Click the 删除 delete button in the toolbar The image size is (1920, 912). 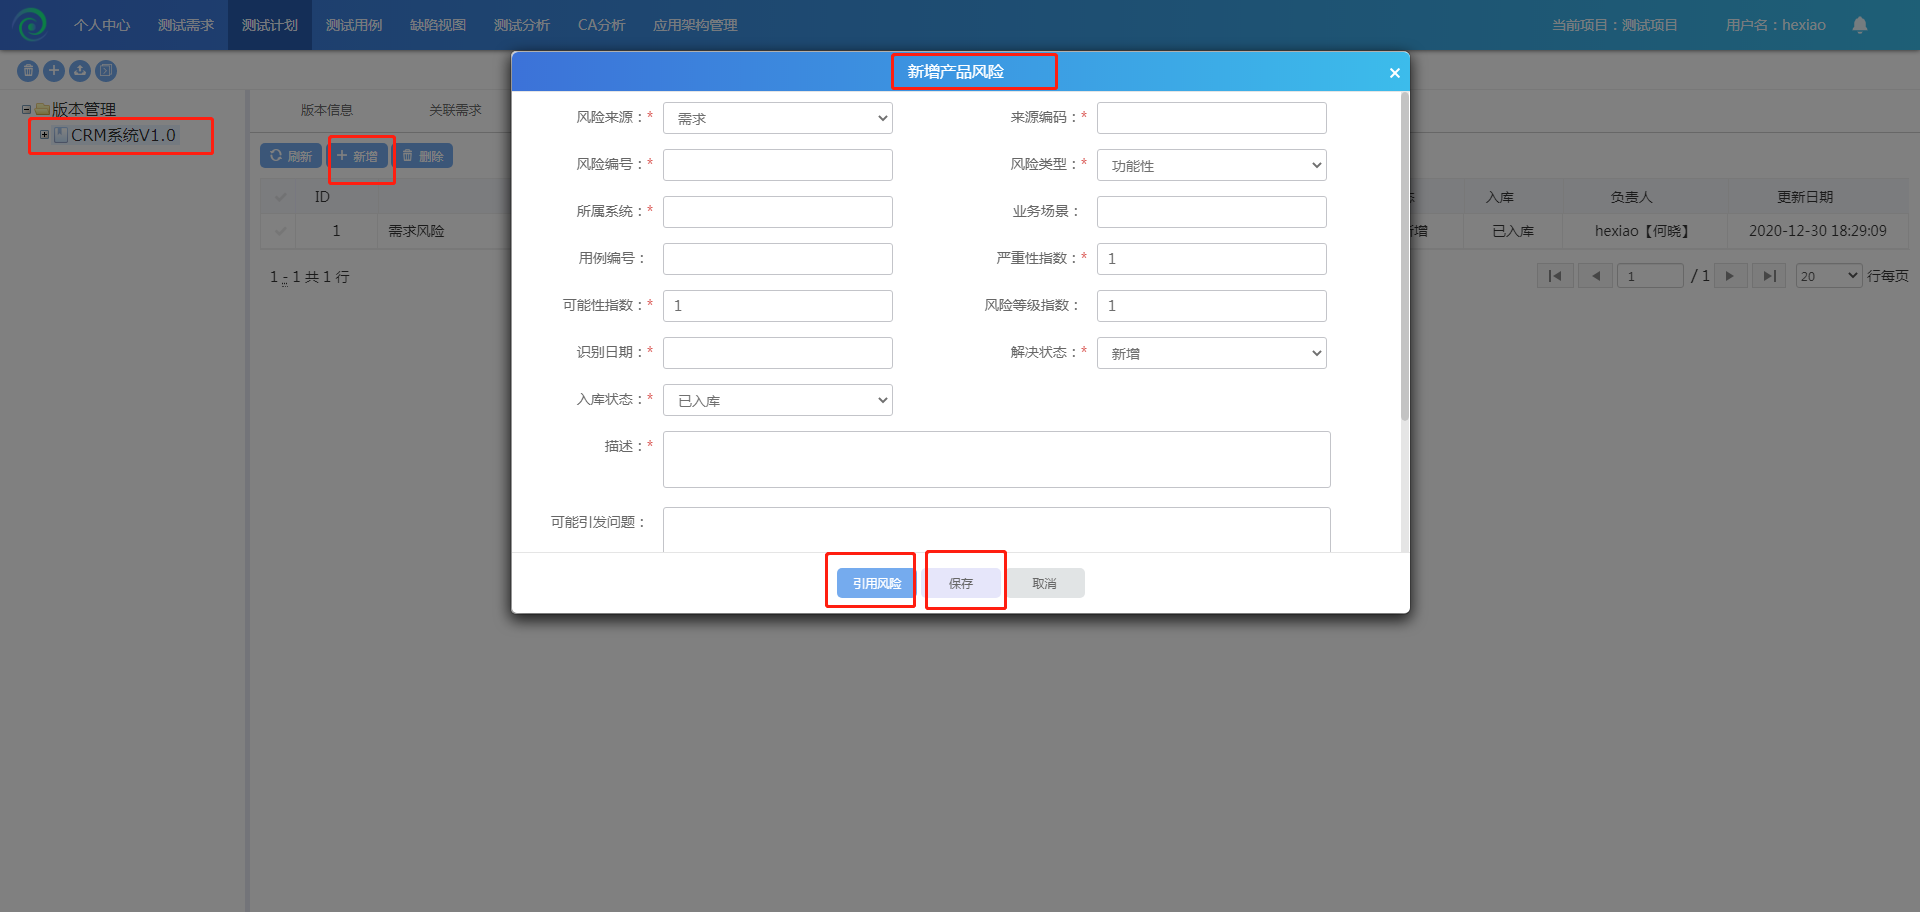423,156
